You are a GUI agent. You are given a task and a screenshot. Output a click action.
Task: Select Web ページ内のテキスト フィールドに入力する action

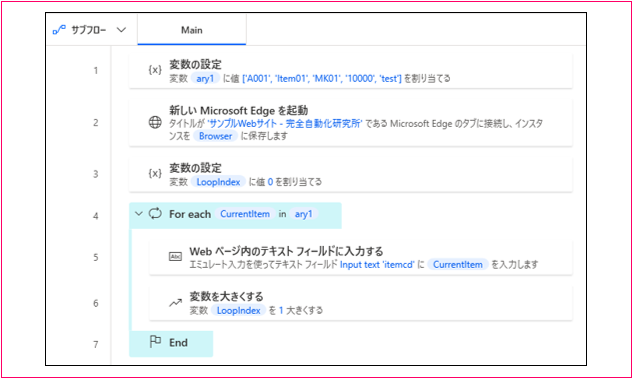point(361,258)
